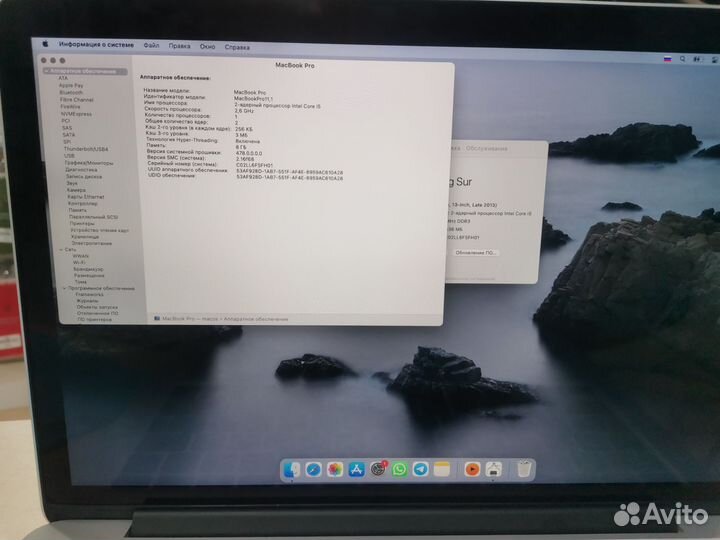Screen dimensions: 720x540
Task: Select FireWire in the sidebar
Action: click(70, 107)
